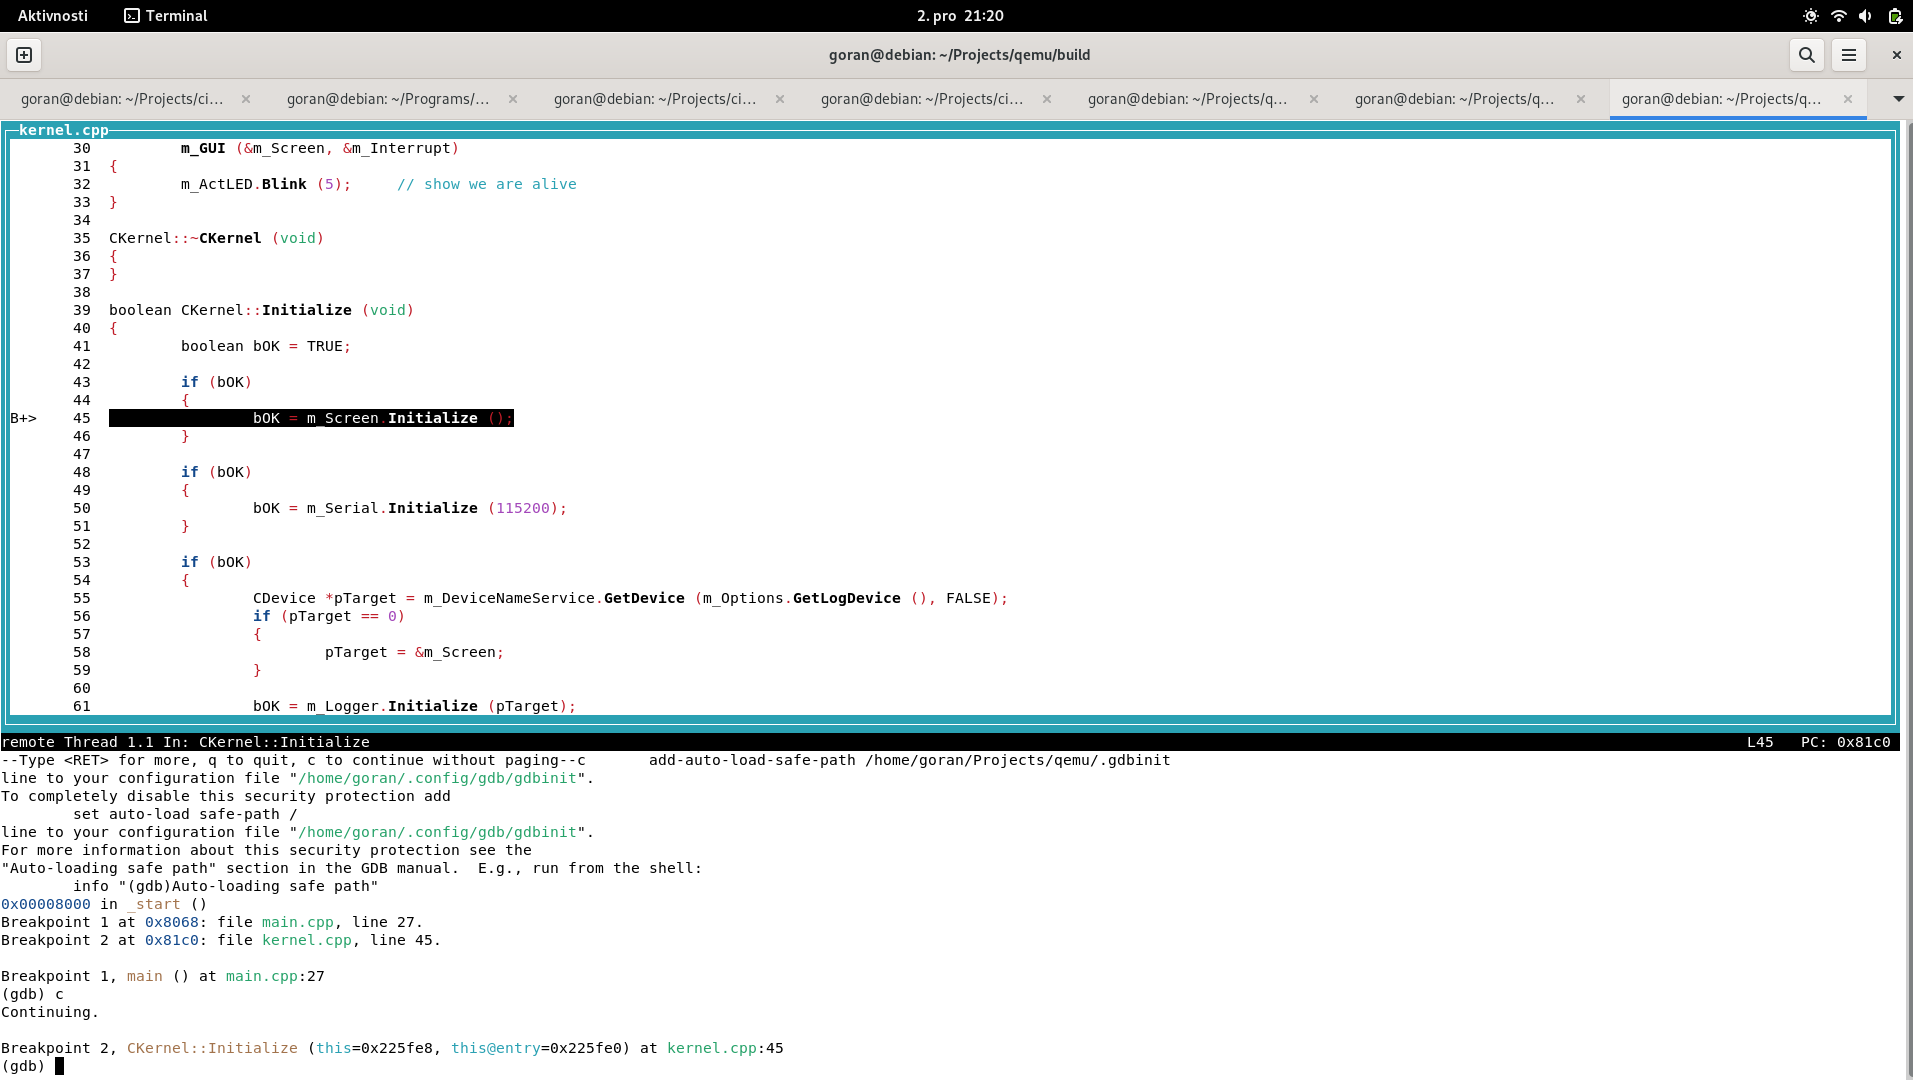Click the highlighted breakpoint line 45

(311, 418)
